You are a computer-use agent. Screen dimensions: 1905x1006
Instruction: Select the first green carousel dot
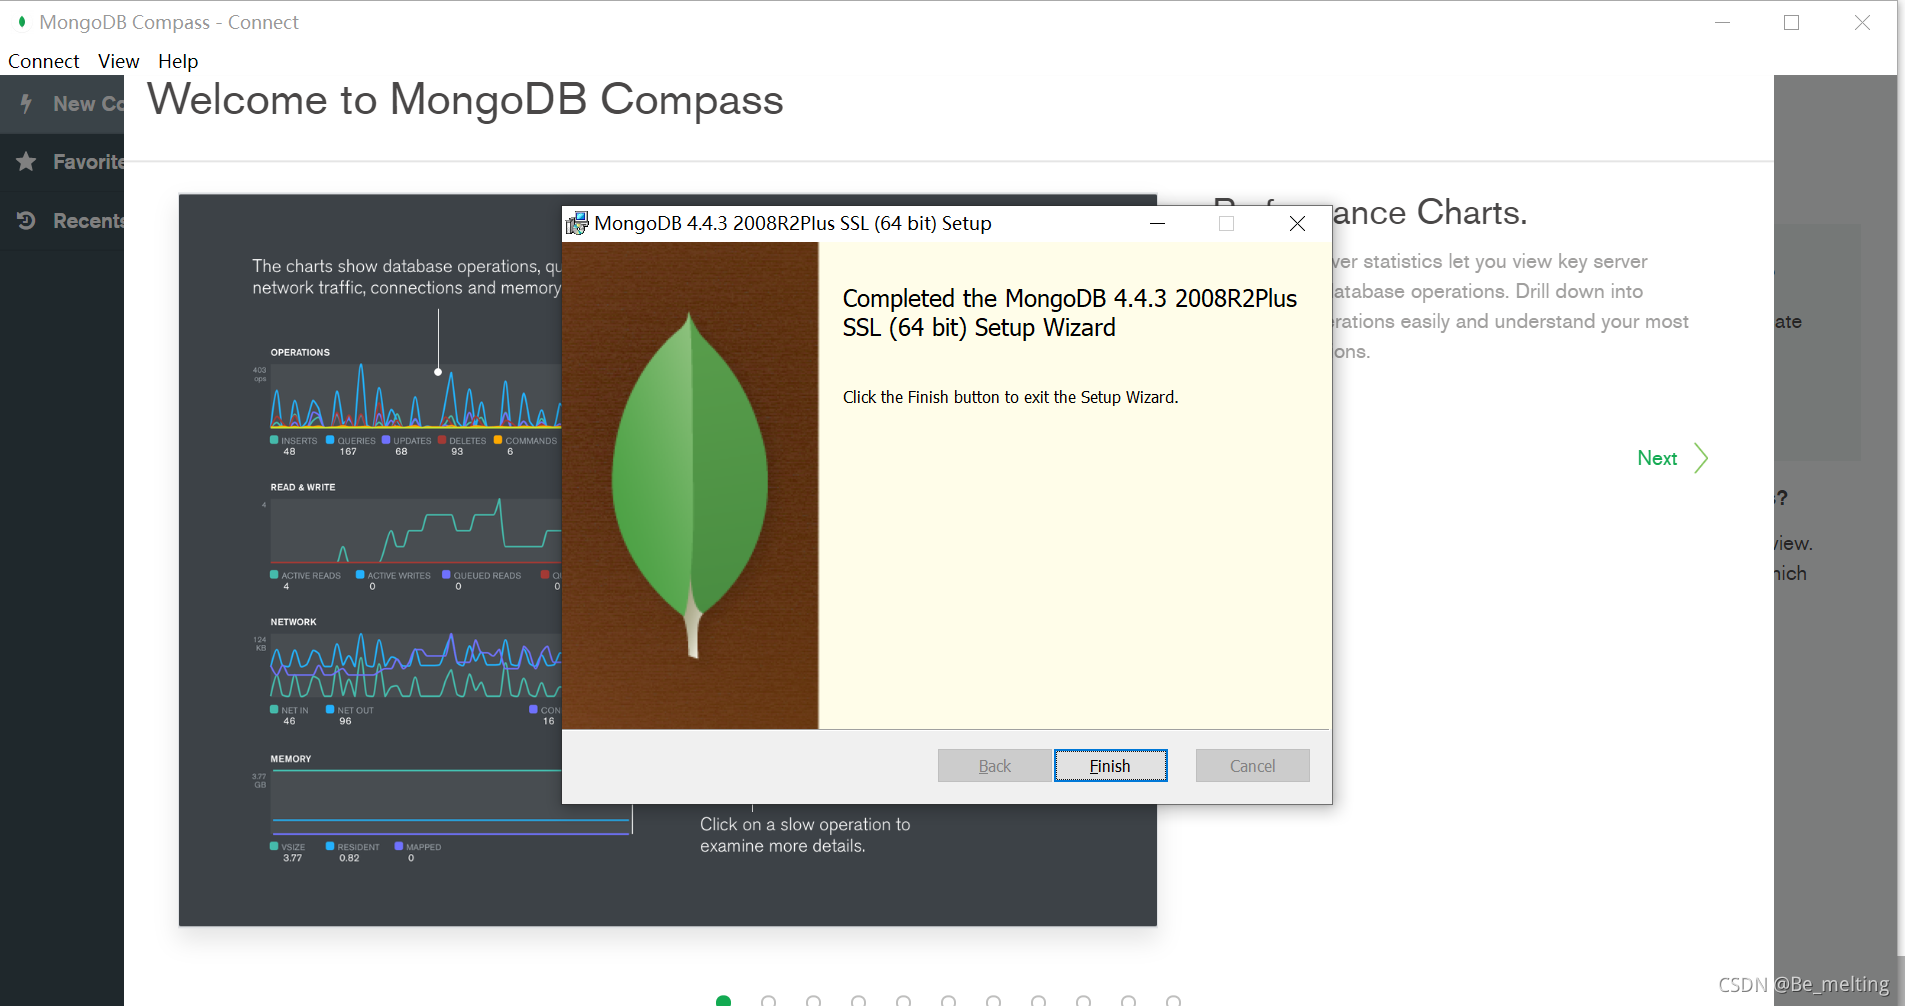click(x=724, y=1001)
